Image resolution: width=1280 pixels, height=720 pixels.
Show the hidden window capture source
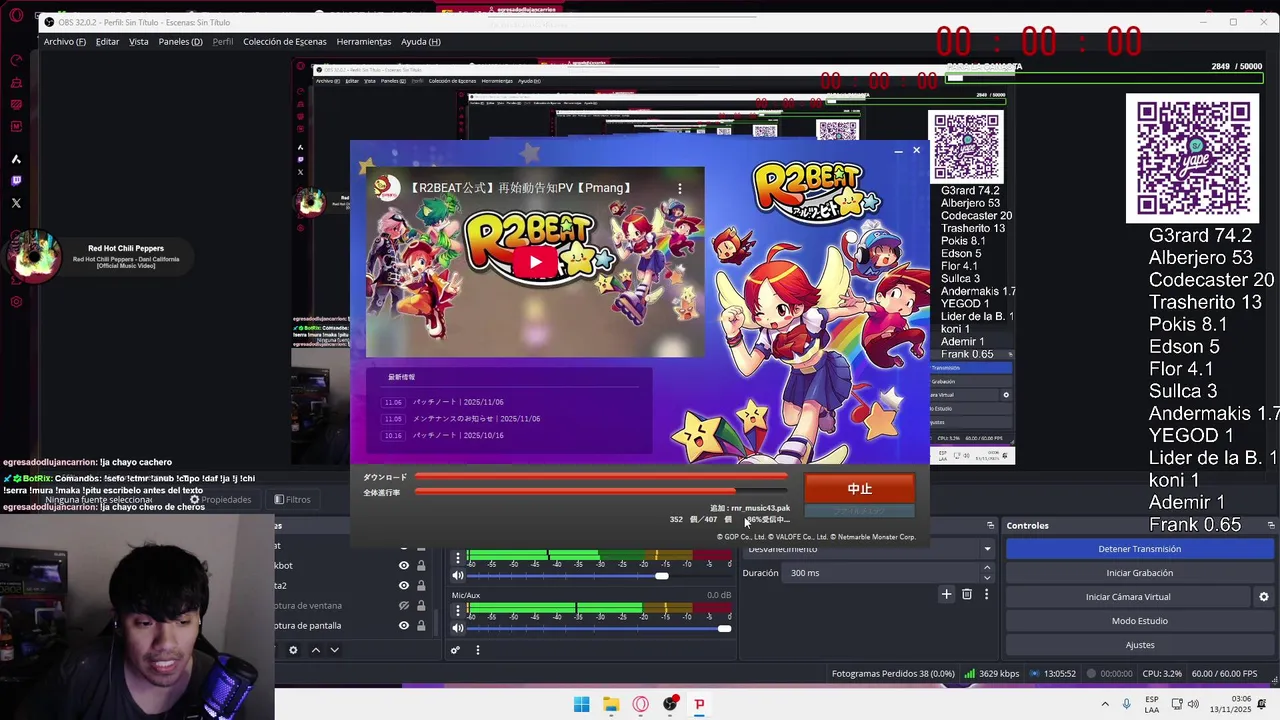coord(404,606)
